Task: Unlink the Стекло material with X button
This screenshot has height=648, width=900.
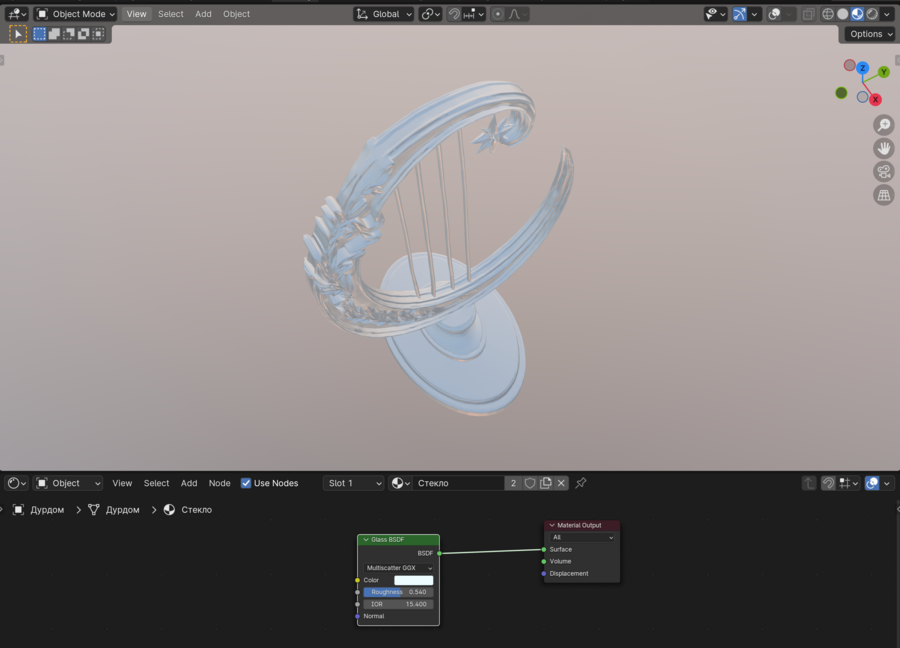Action: coord(561,483)
